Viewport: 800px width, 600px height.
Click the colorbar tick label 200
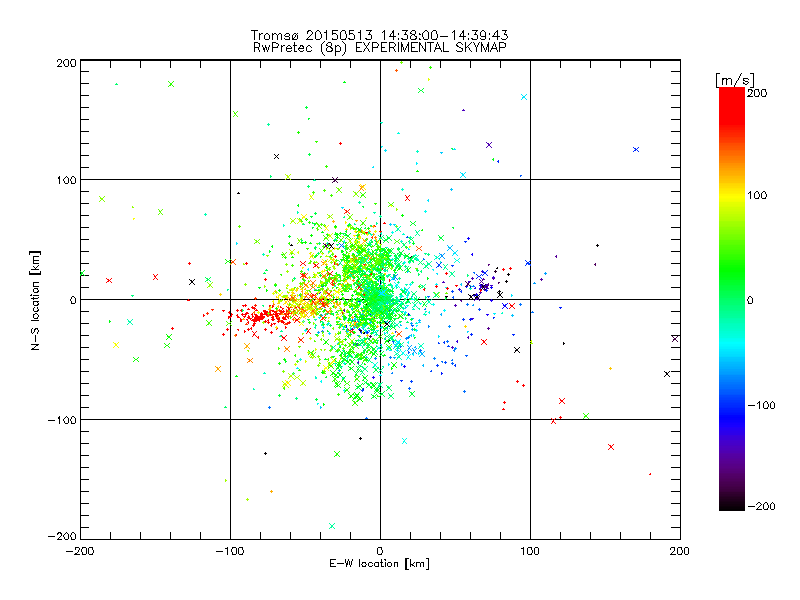pos(757,93)
